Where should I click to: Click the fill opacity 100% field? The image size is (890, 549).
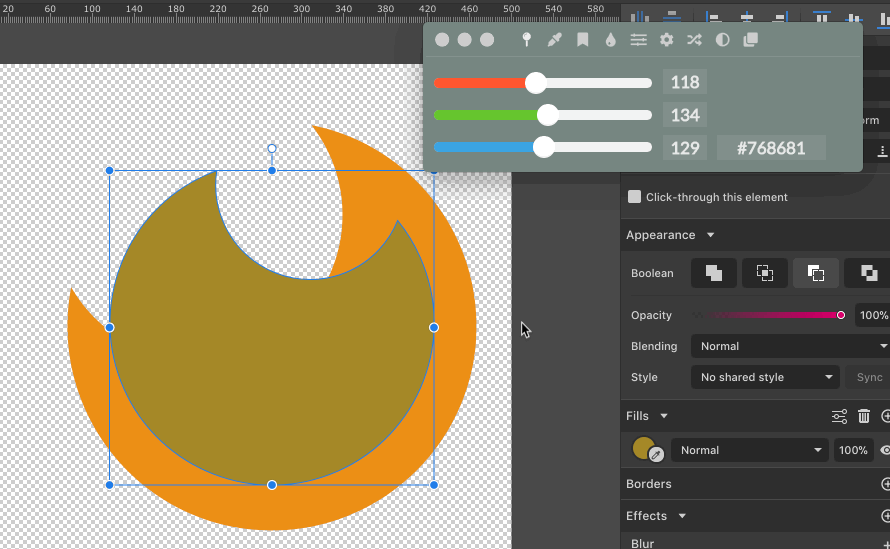coord(853,450)
